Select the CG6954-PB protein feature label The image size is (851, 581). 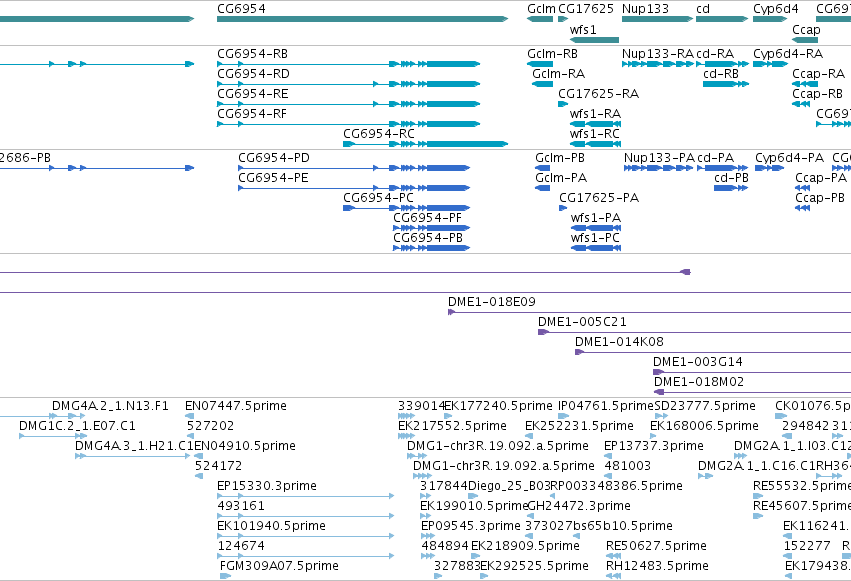click(428, 238)
